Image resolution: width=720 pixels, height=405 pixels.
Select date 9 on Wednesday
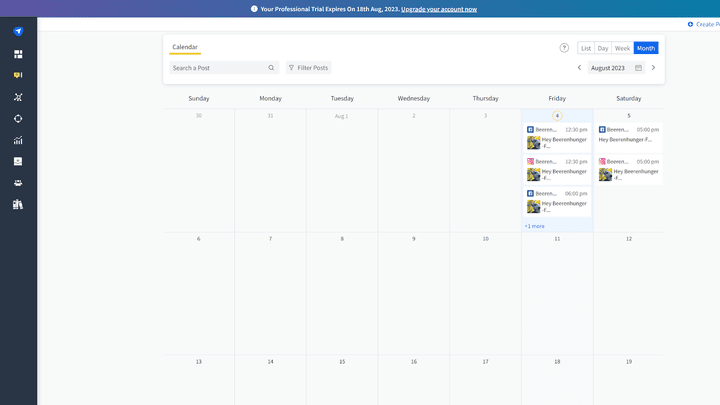[414, 239]
